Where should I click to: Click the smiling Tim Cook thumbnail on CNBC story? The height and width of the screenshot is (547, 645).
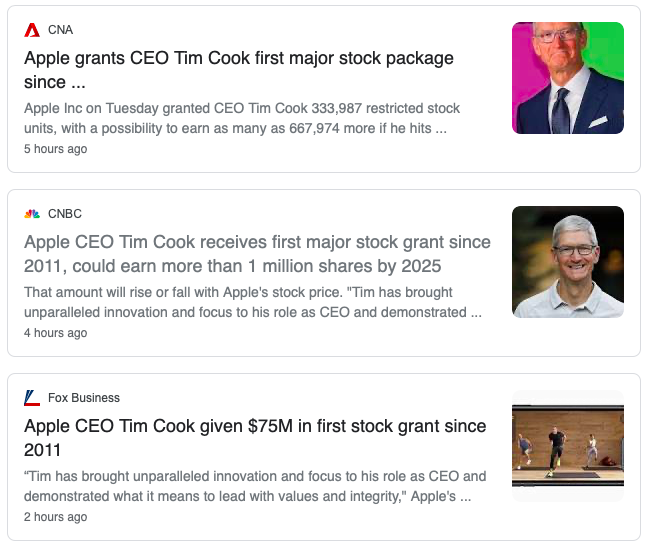click(567, 262)
